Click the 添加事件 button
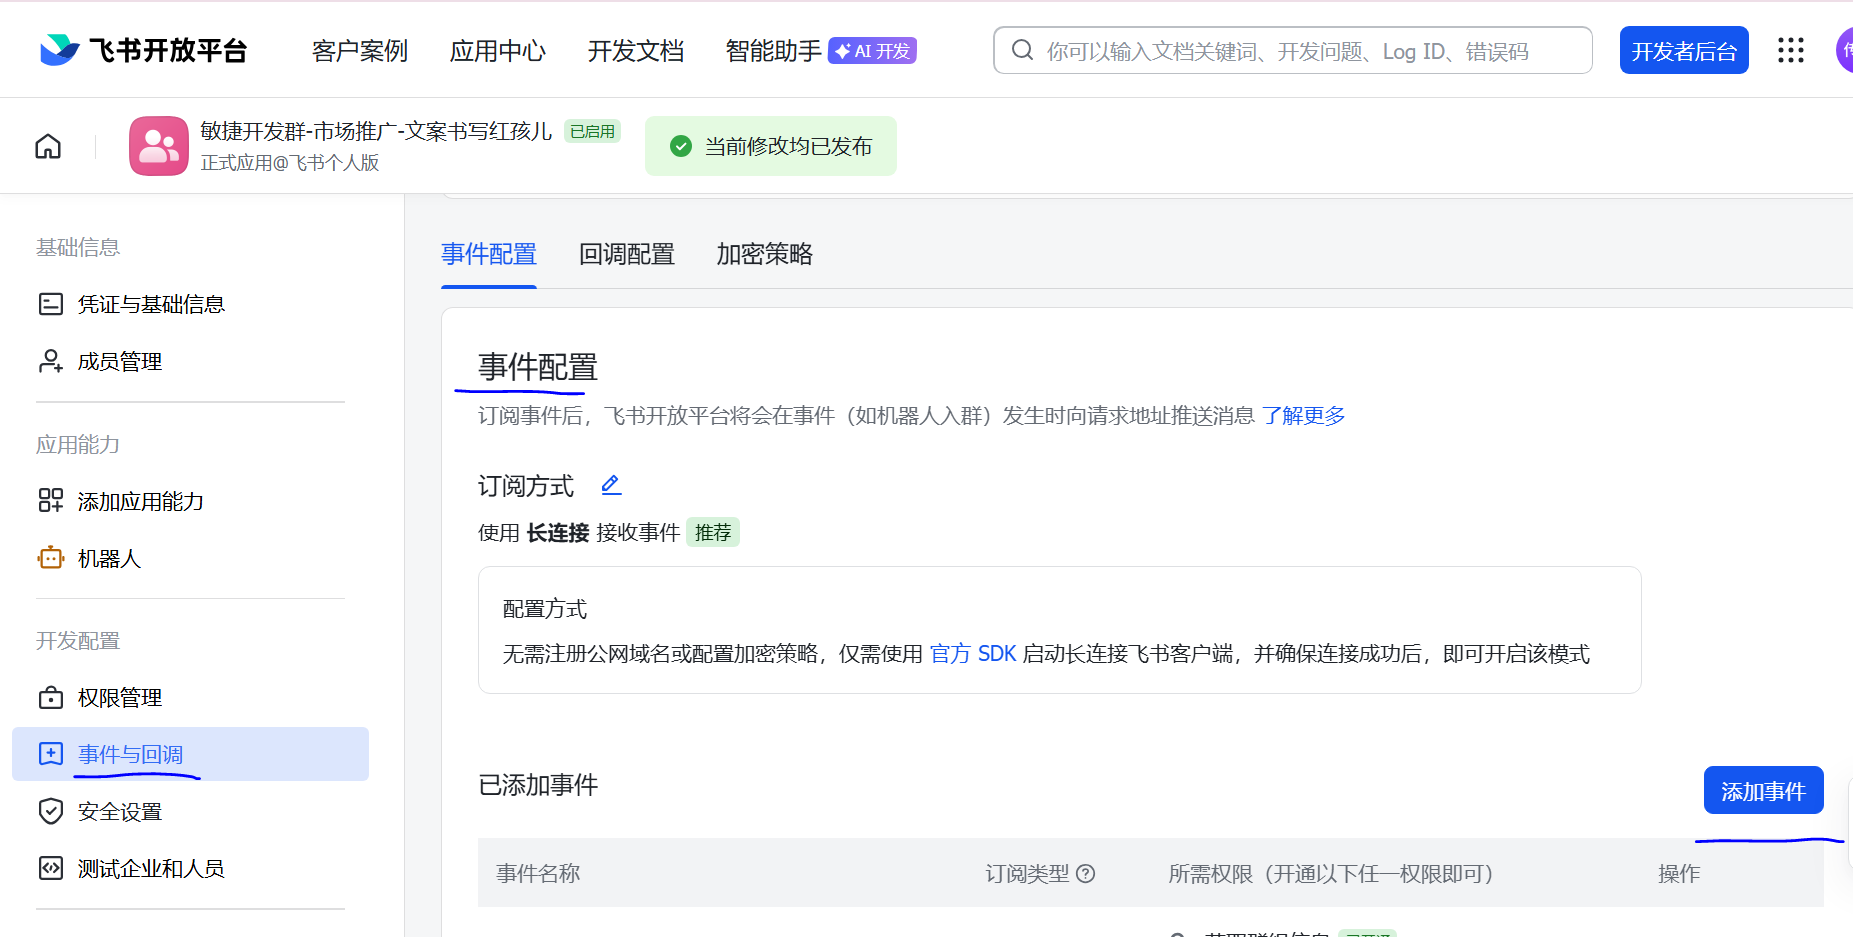 pos(1764,791)
